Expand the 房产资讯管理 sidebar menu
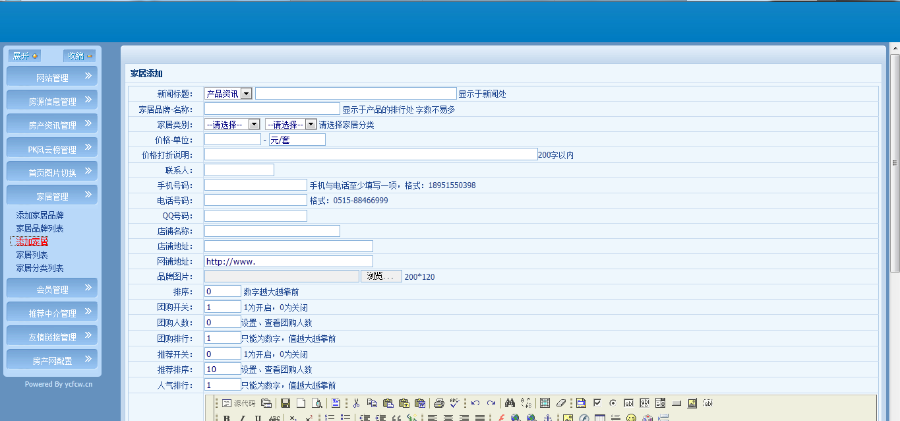 pos(52,124)
